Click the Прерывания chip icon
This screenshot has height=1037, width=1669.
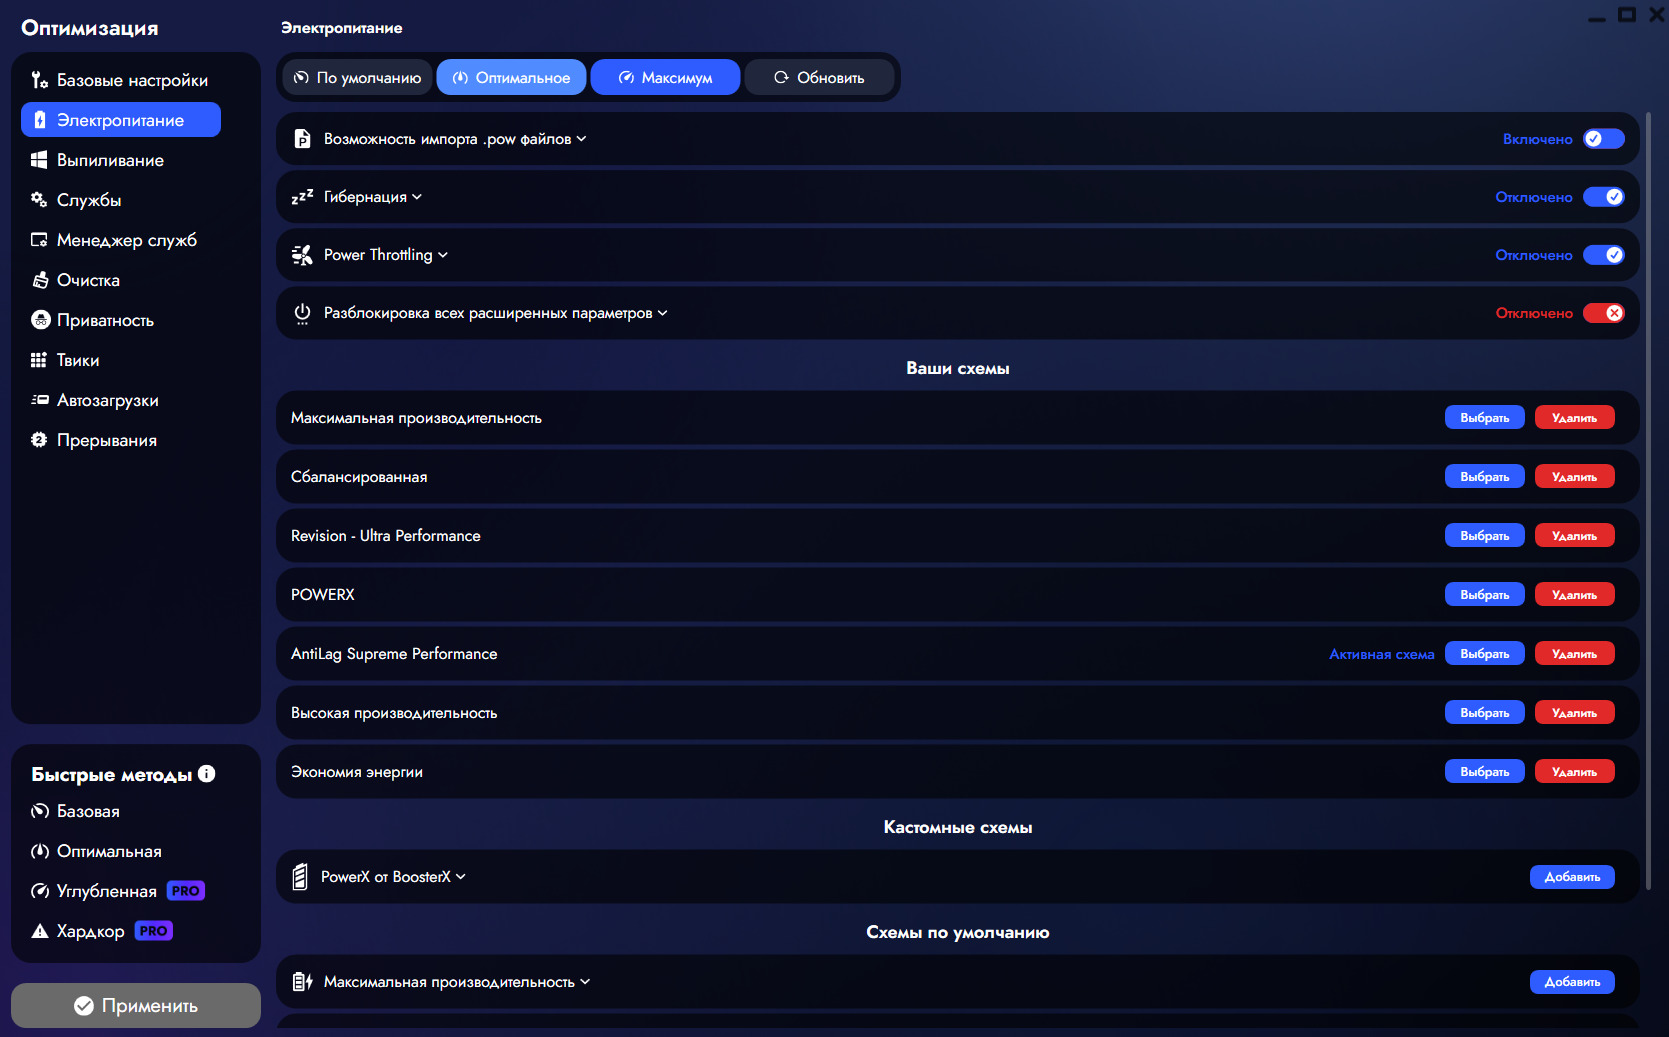(39, 440)
